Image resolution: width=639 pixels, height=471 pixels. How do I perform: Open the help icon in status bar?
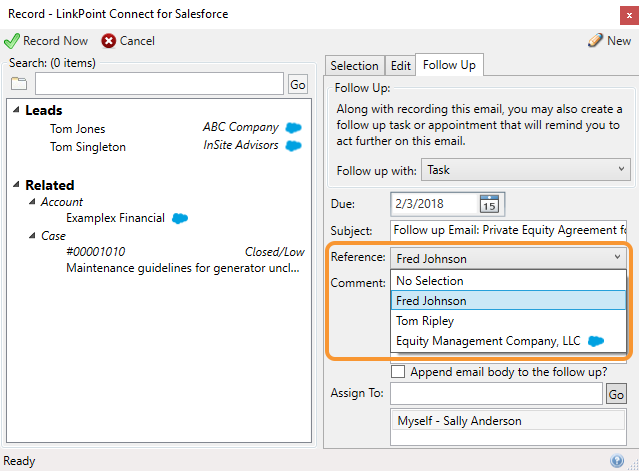(x=617, y=461)
